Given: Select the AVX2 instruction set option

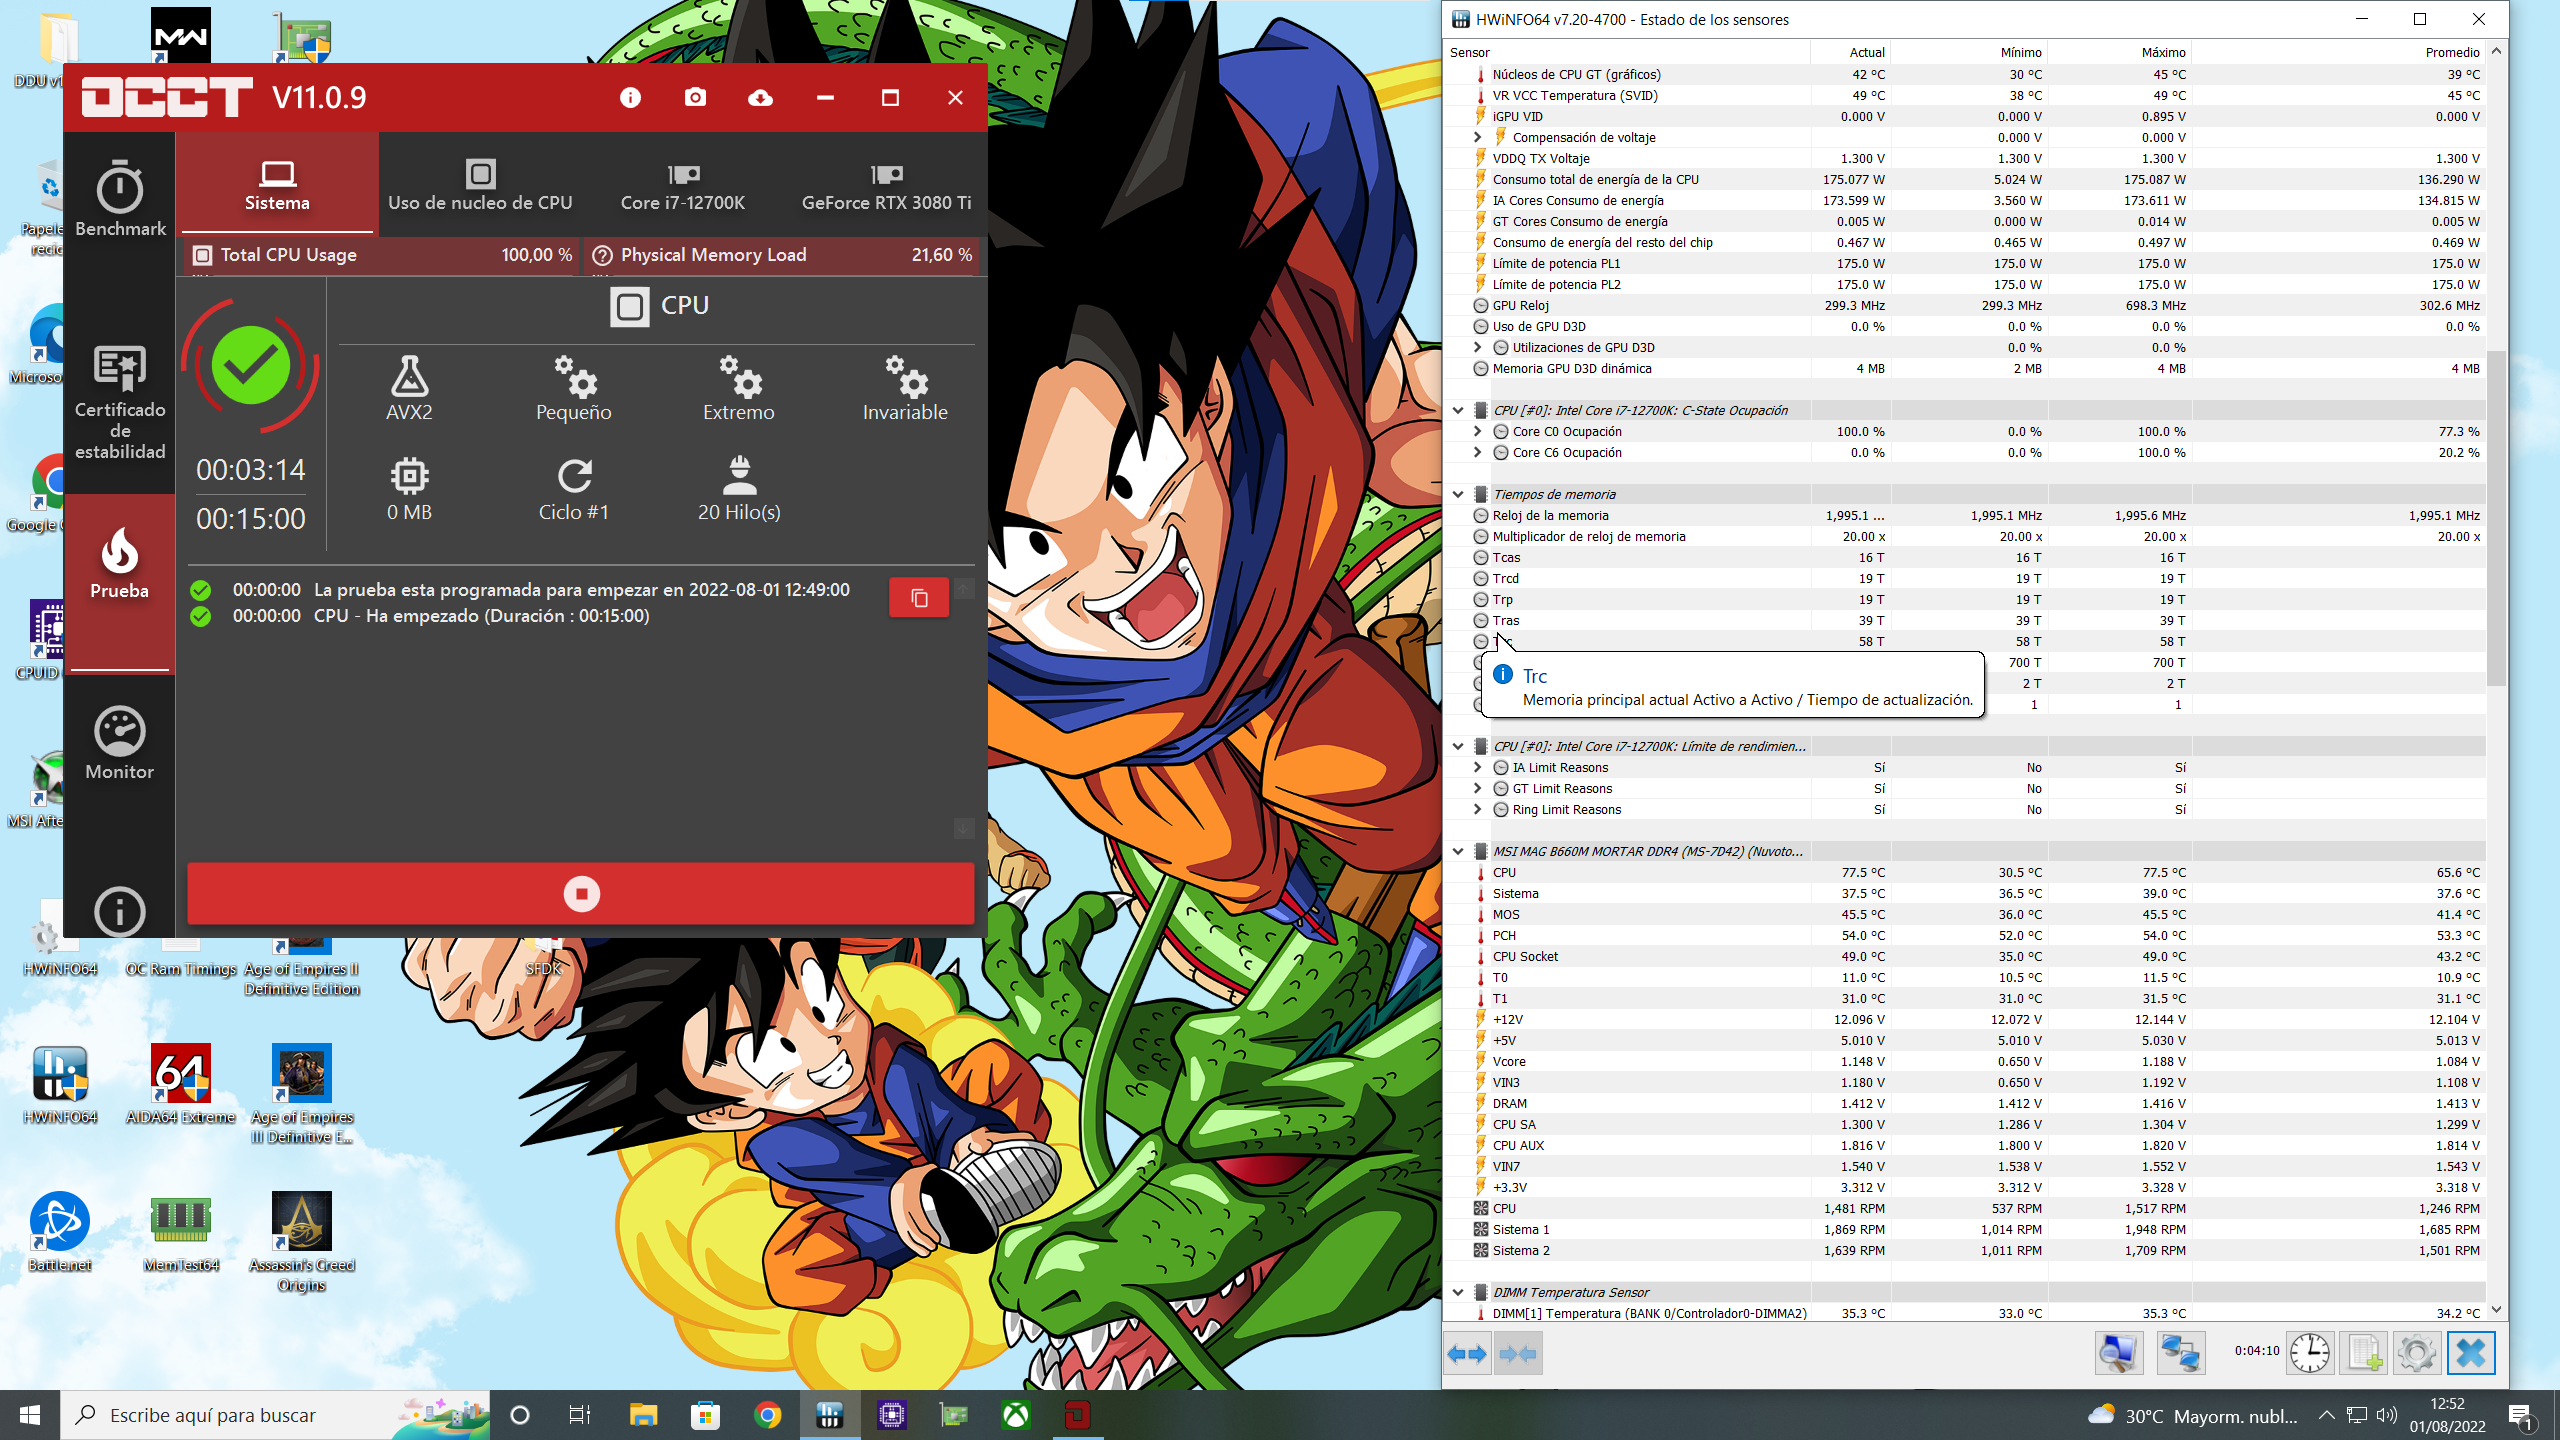Looking at the screenshot, I should [x=409, y=388].
